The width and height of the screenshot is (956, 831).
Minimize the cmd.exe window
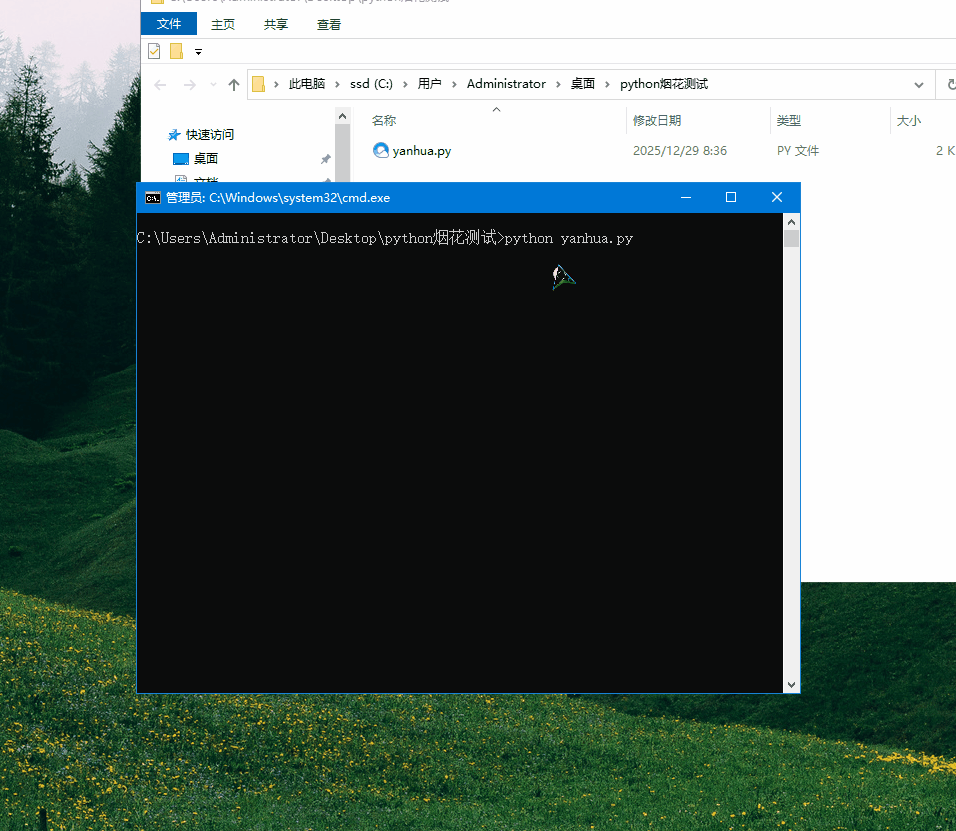[x=686, y=197]
